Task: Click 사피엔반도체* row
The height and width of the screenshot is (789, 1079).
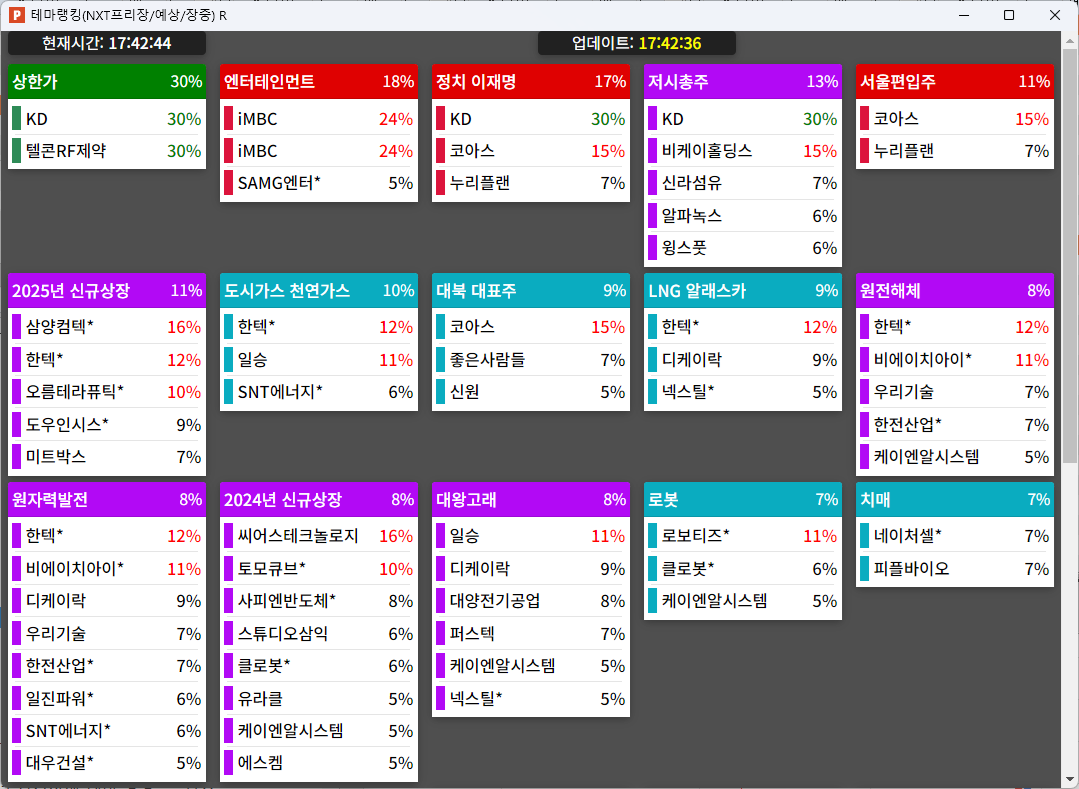Action: click(319, 601)
